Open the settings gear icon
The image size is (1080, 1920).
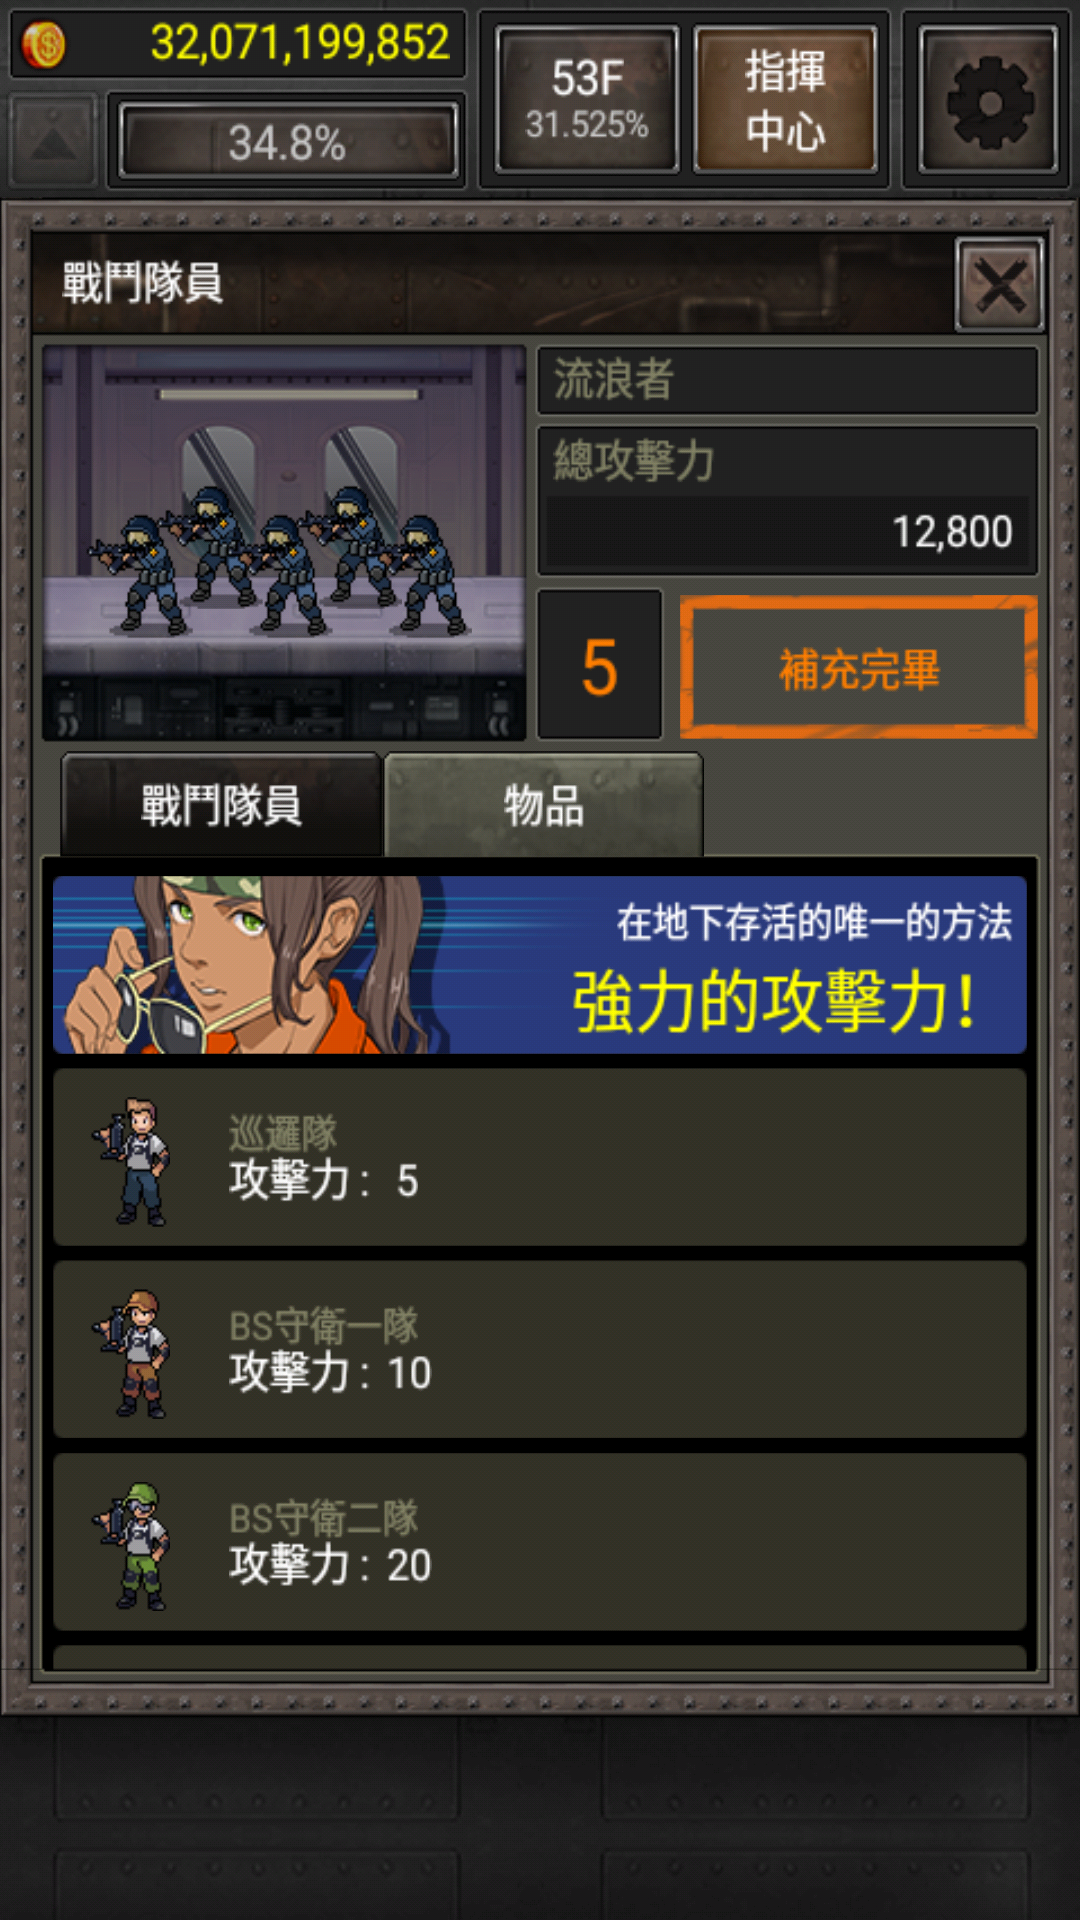[x=988, y=100]
